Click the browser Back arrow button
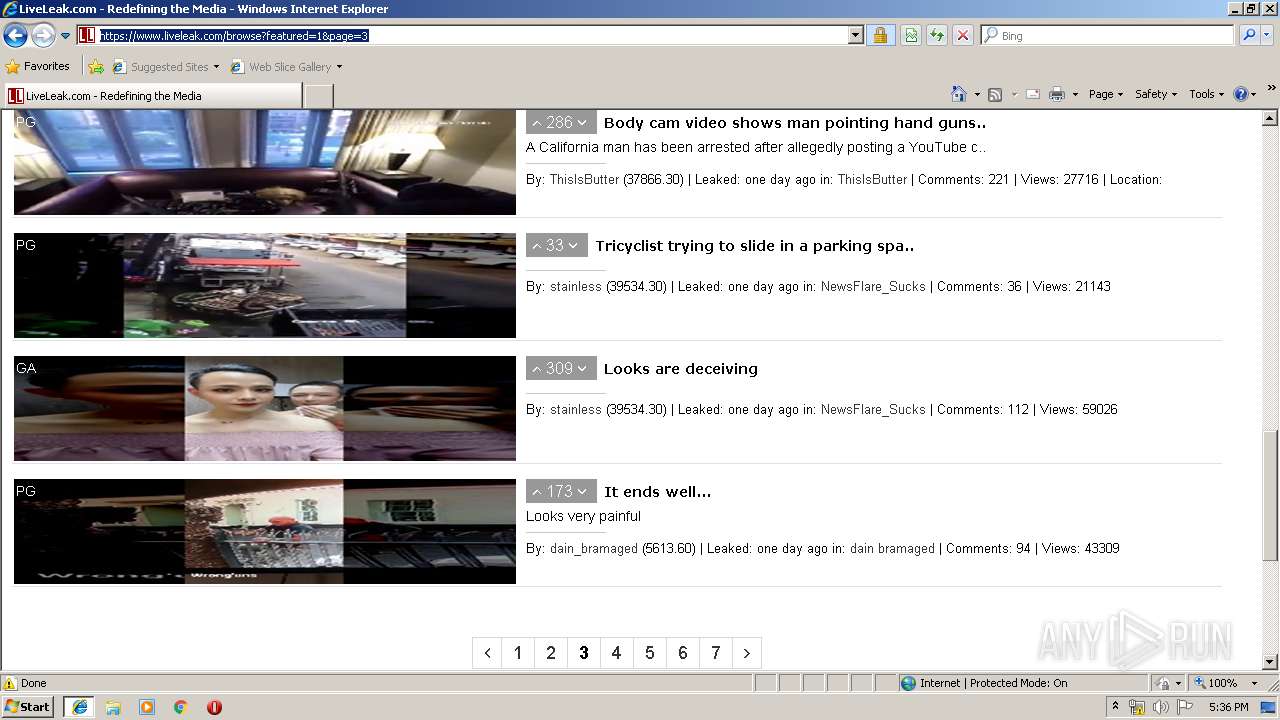This screenshot has height=720, width=1280. (15, 36)
